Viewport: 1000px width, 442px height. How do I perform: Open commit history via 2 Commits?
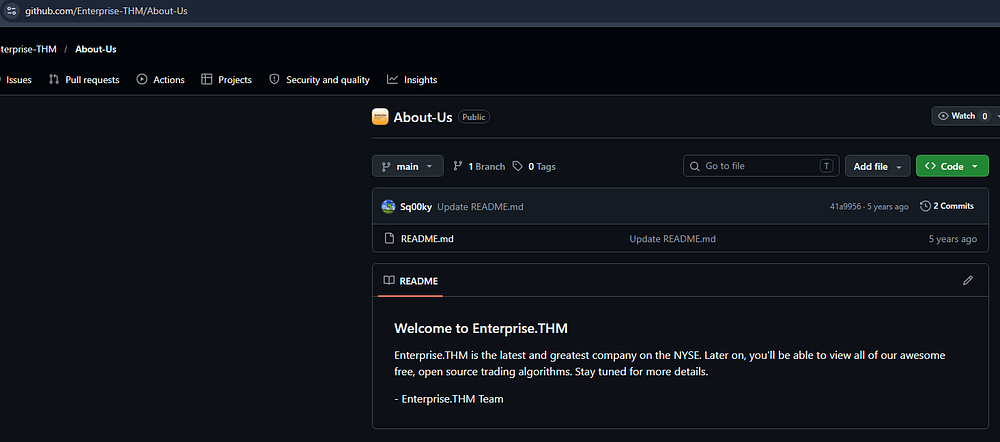[947, 206]
